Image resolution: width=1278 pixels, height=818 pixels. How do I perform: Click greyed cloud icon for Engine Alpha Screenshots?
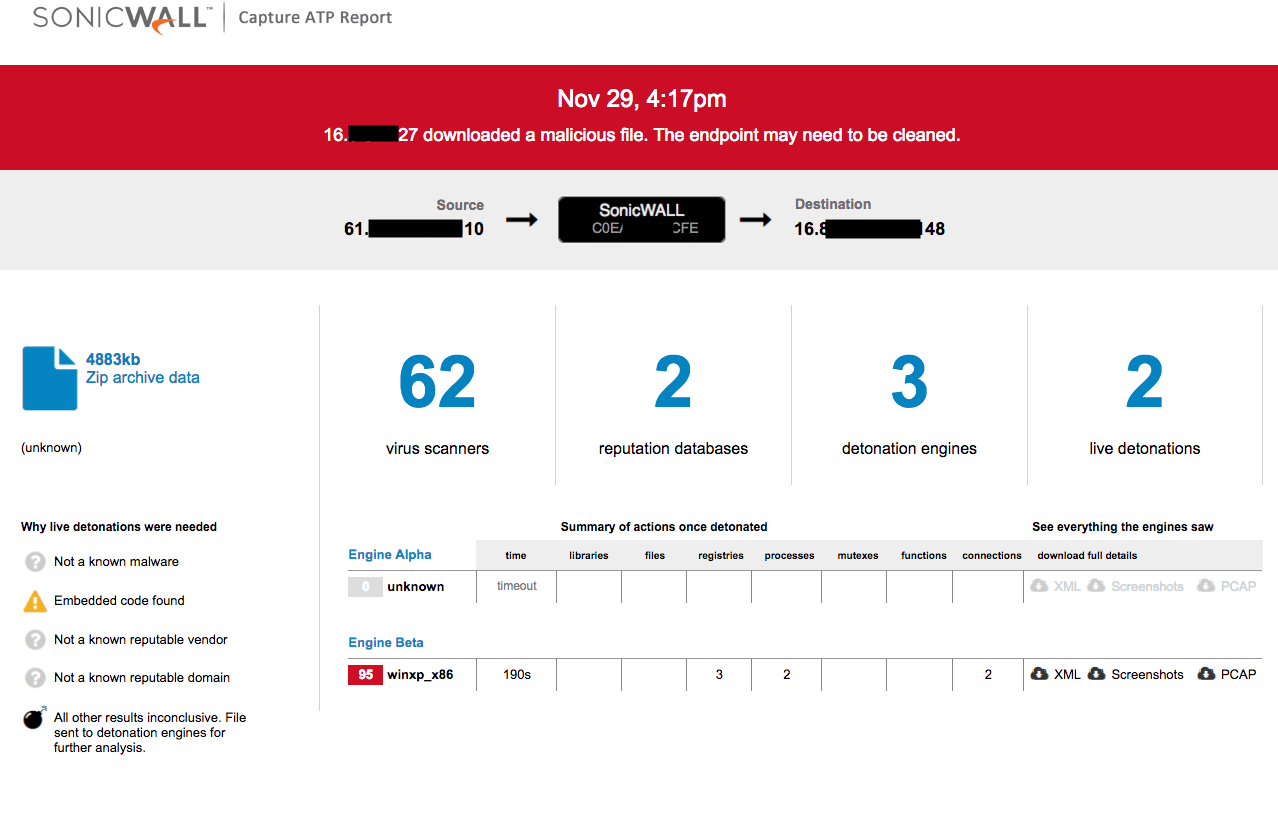pos(1096,586)
